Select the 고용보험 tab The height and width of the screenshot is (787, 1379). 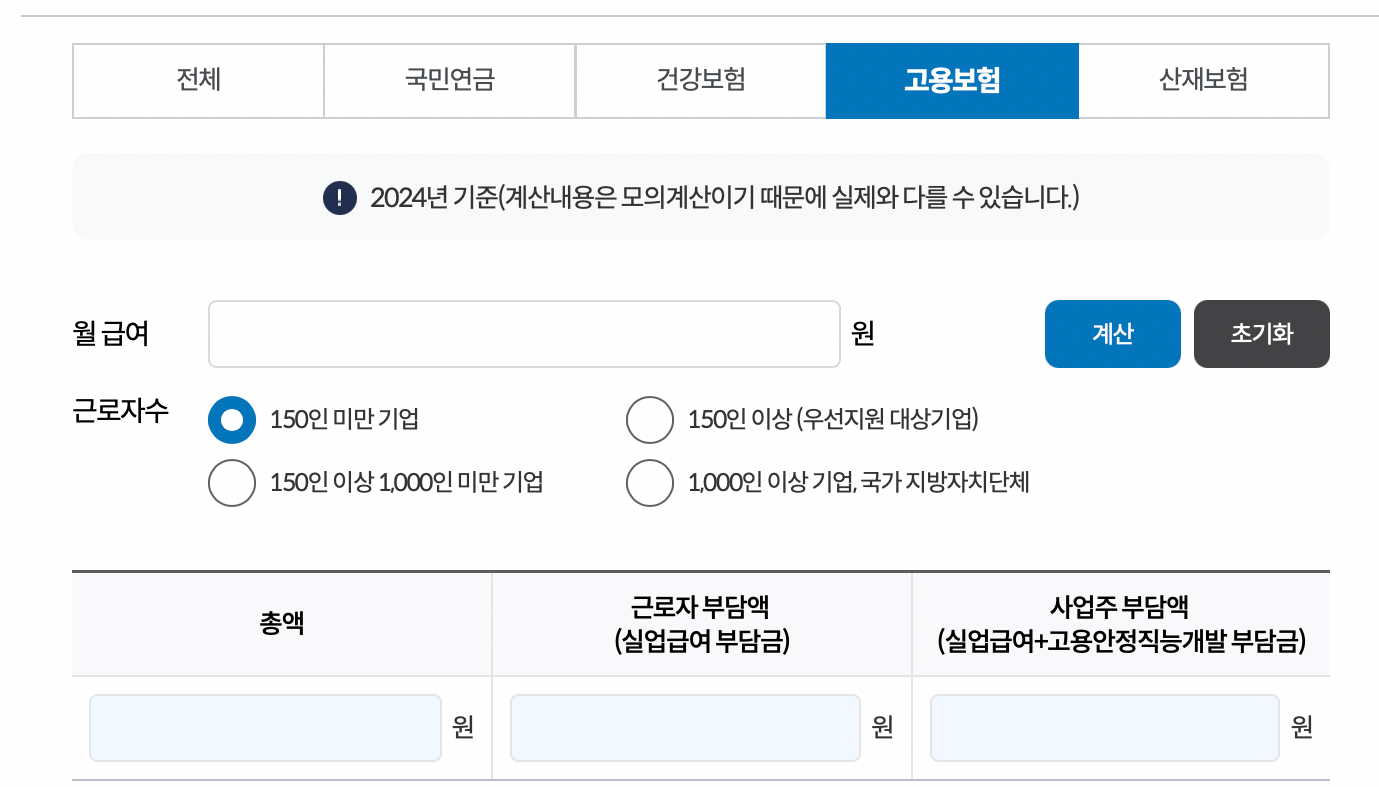tap(951, 80)
